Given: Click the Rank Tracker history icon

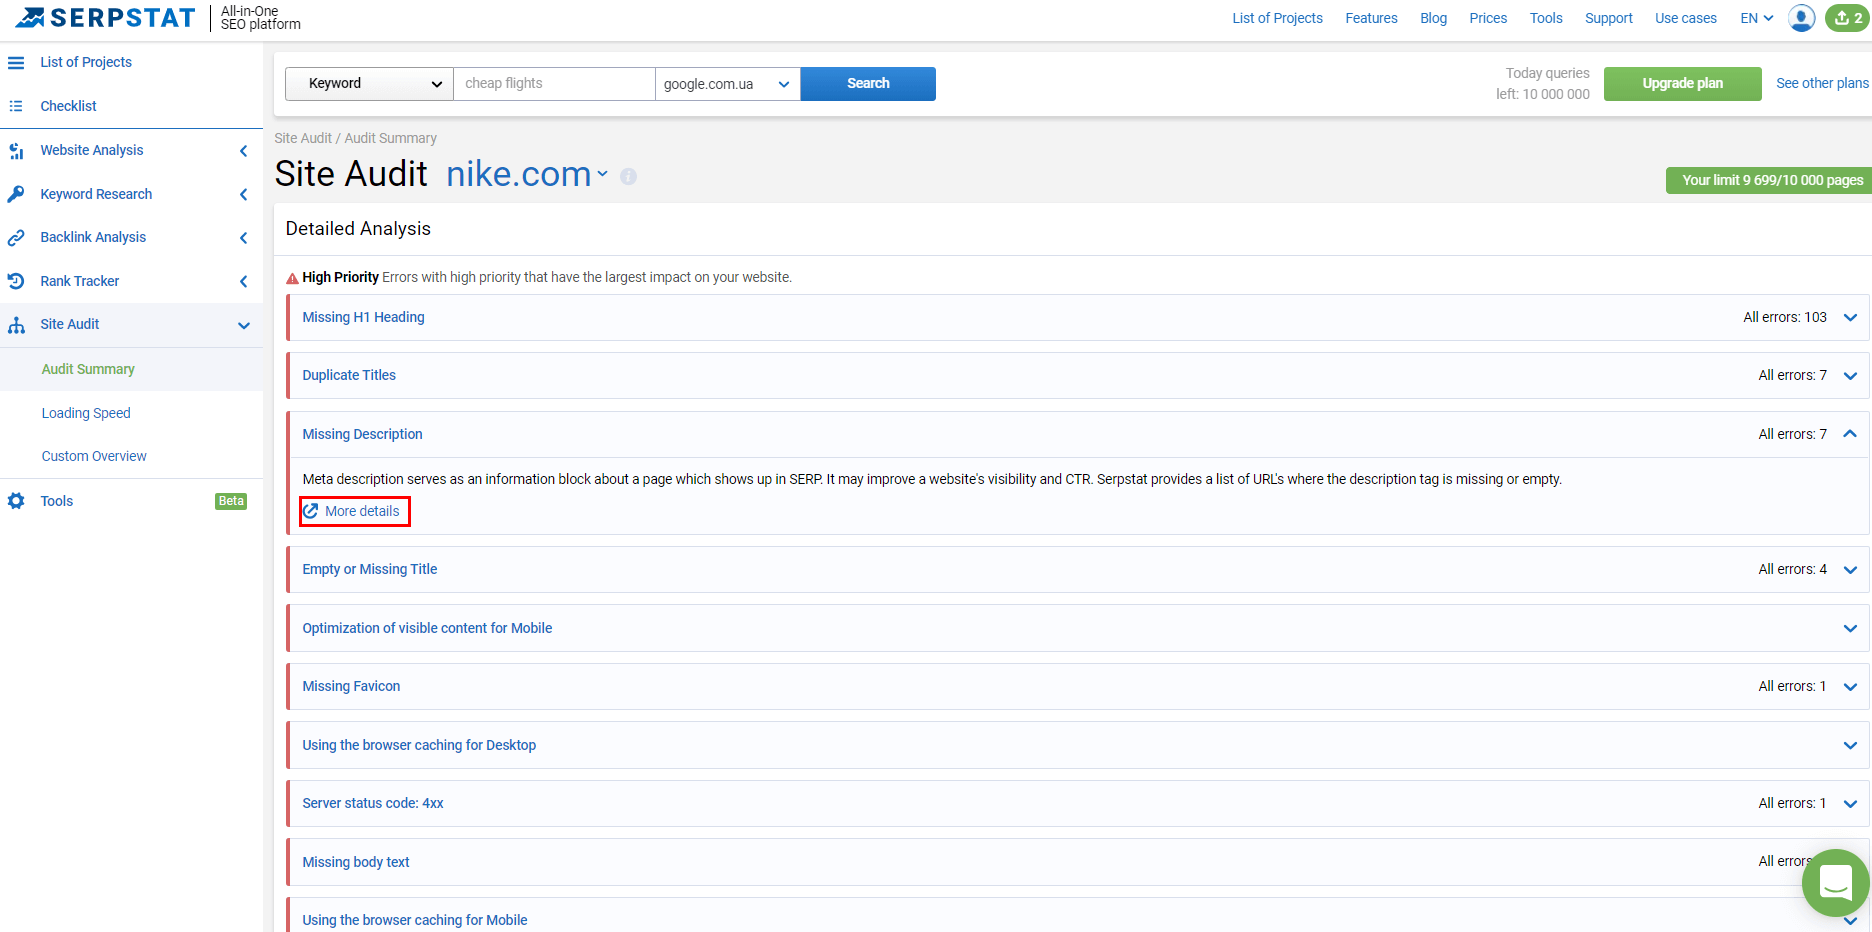Looking at the screenshot, I should coord(16,281).
